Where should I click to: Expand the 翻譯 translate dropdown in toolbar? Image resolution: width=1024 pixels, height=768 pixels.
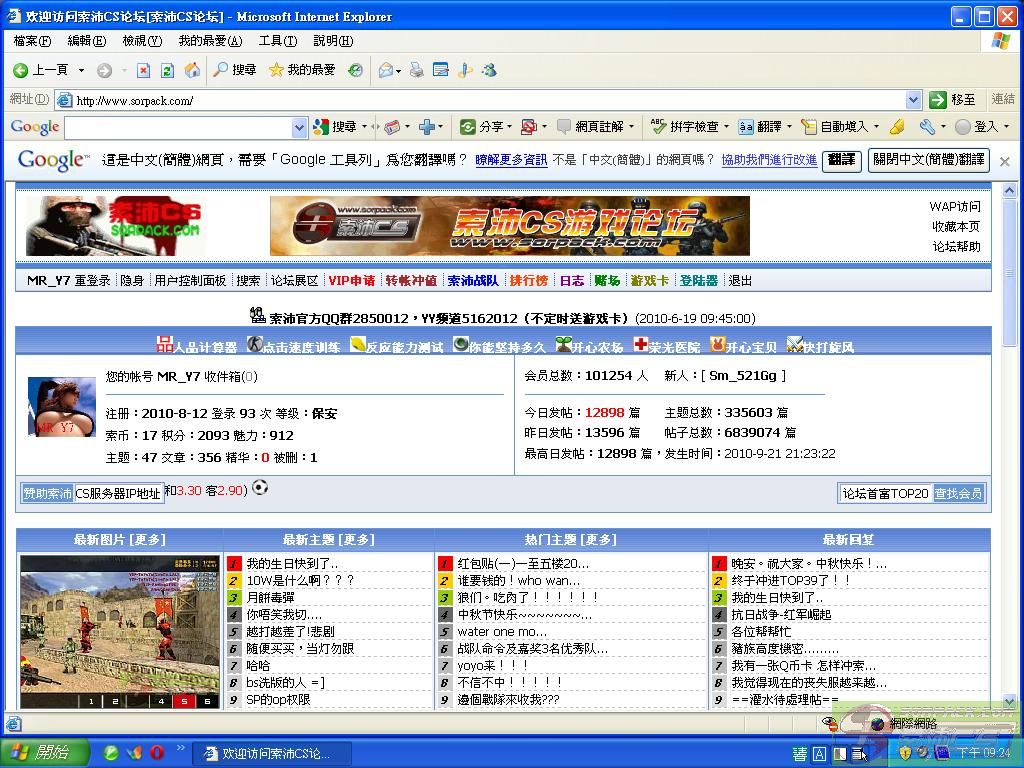[789, 127]
